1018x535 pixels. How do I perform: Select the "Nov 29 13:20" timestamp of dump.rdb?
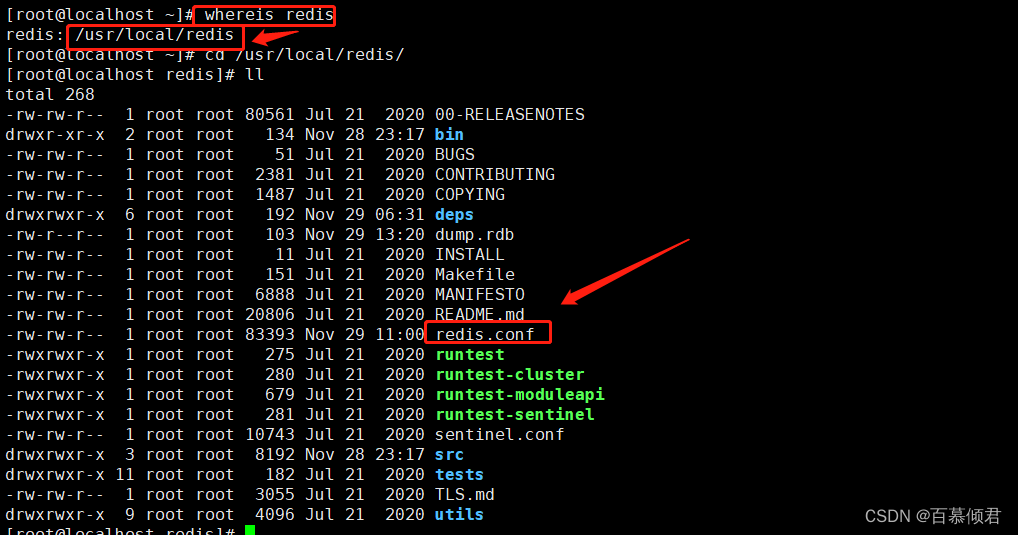(x=365, y=235)
